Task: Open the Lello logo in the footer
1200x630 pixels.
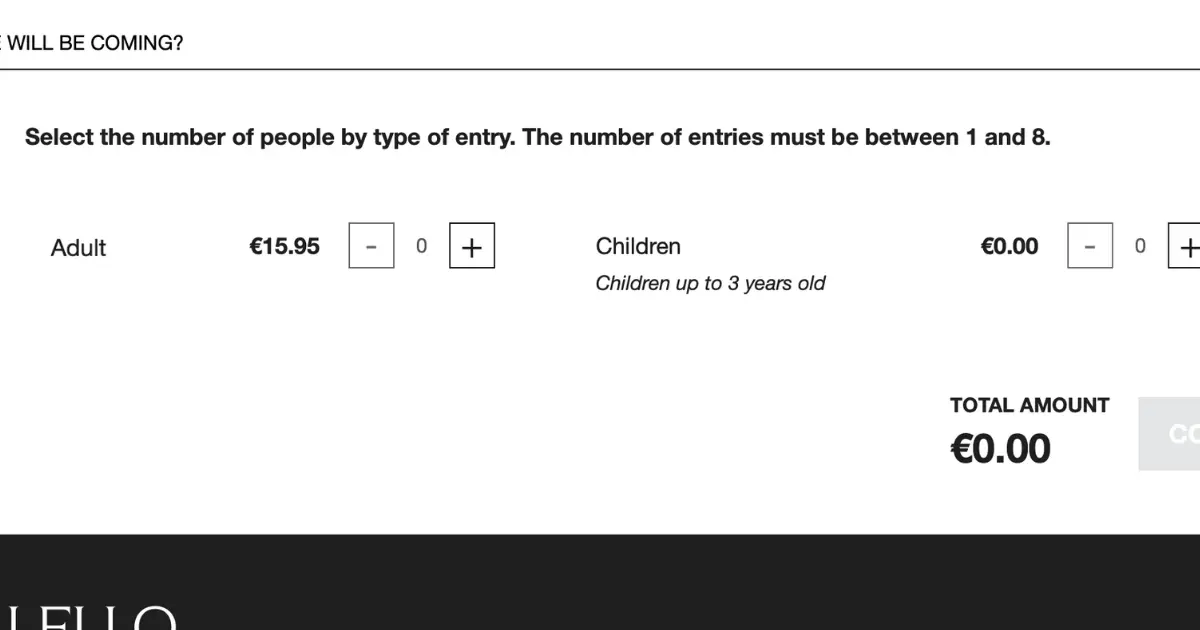Action: coord(88,617)
